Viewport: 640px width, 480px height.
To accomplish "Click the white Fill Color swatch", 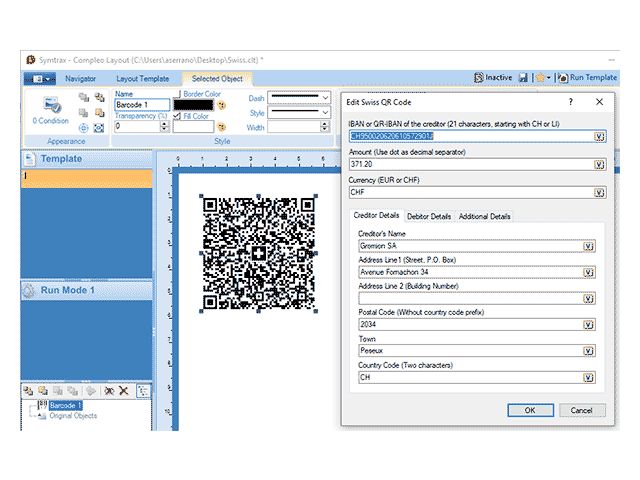I will [193, 127].
